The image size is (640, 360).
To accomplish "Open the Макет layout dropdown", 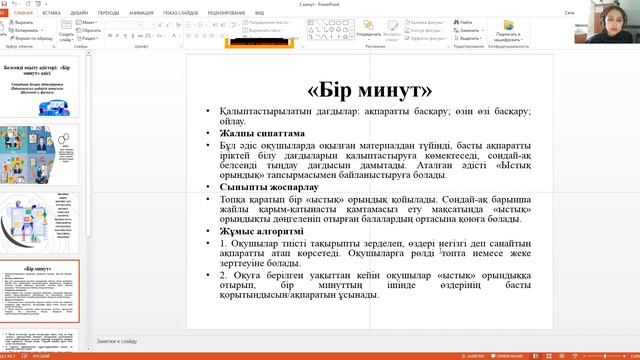I will (87, 22).
